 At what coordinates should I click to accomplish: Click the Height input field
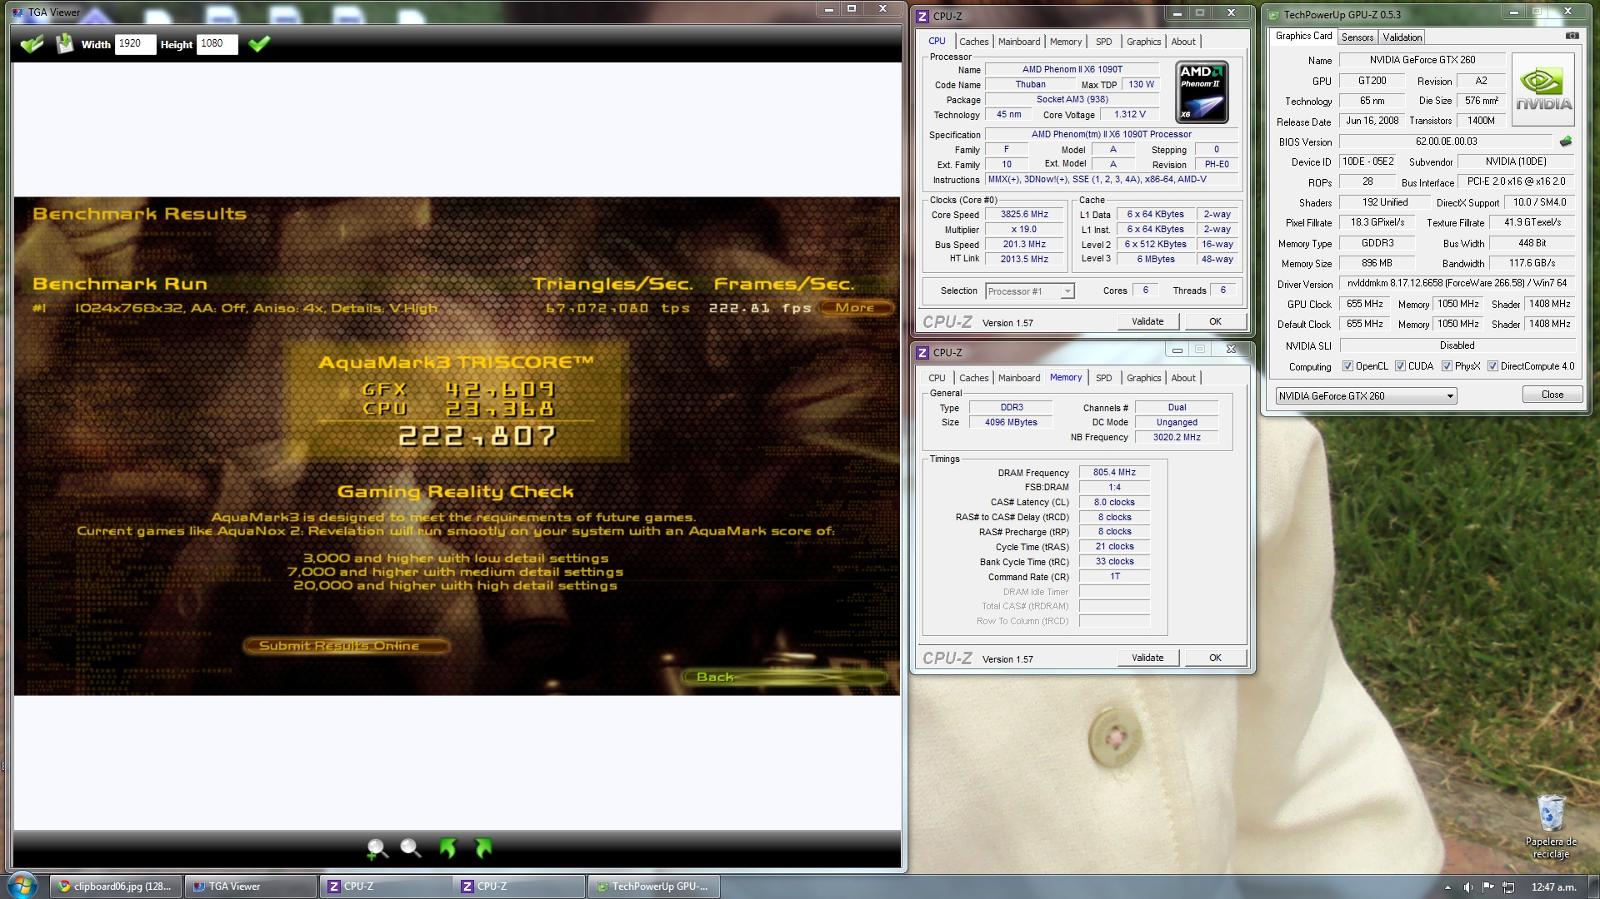tap(217, 44)
